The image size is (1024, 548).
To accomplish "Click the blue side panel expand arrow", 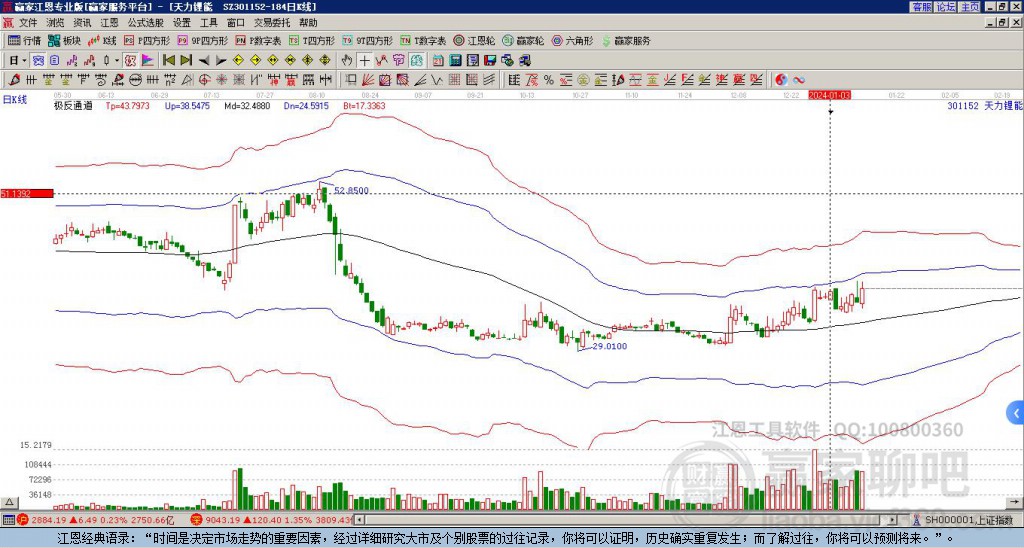I will 1016,413.
